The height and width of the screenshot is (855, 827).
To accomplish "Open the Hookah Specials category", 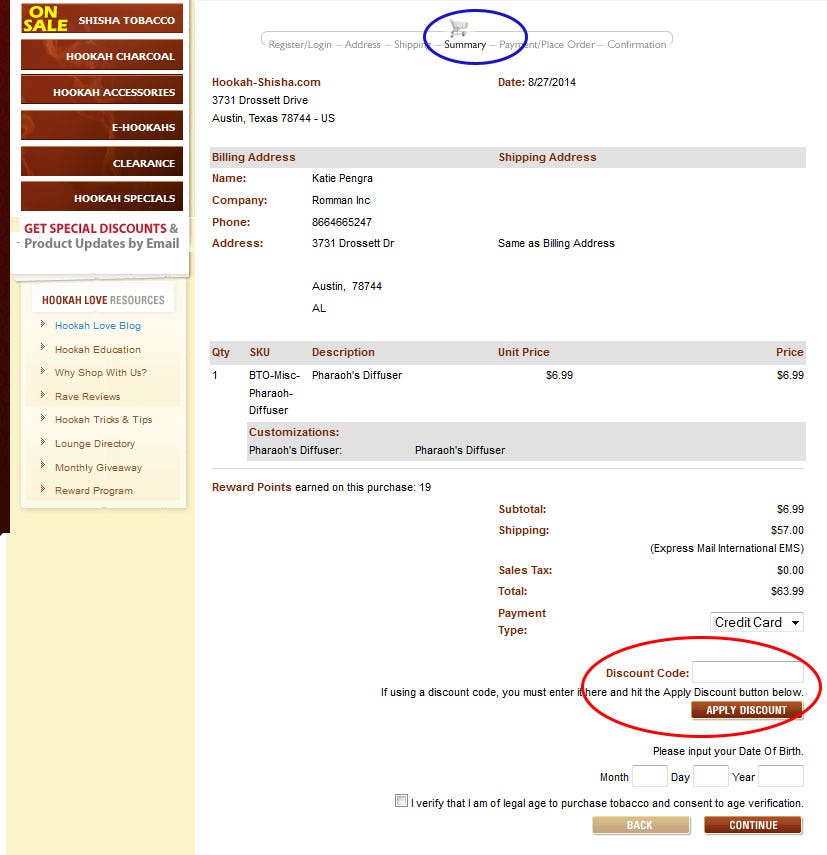I will [102, 197].
